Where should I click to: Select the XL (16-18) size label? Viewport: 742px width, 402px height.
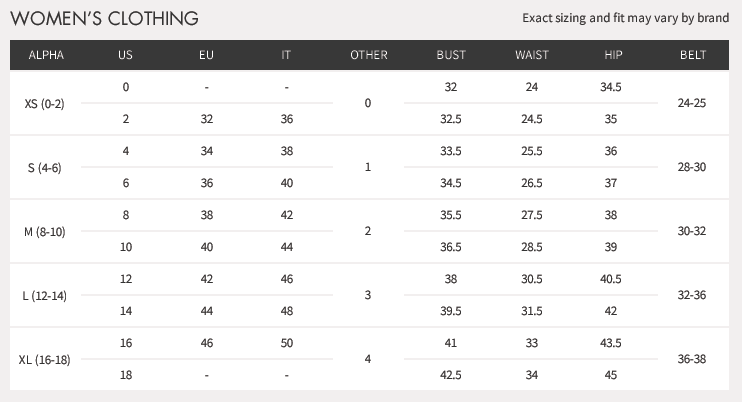44,360
